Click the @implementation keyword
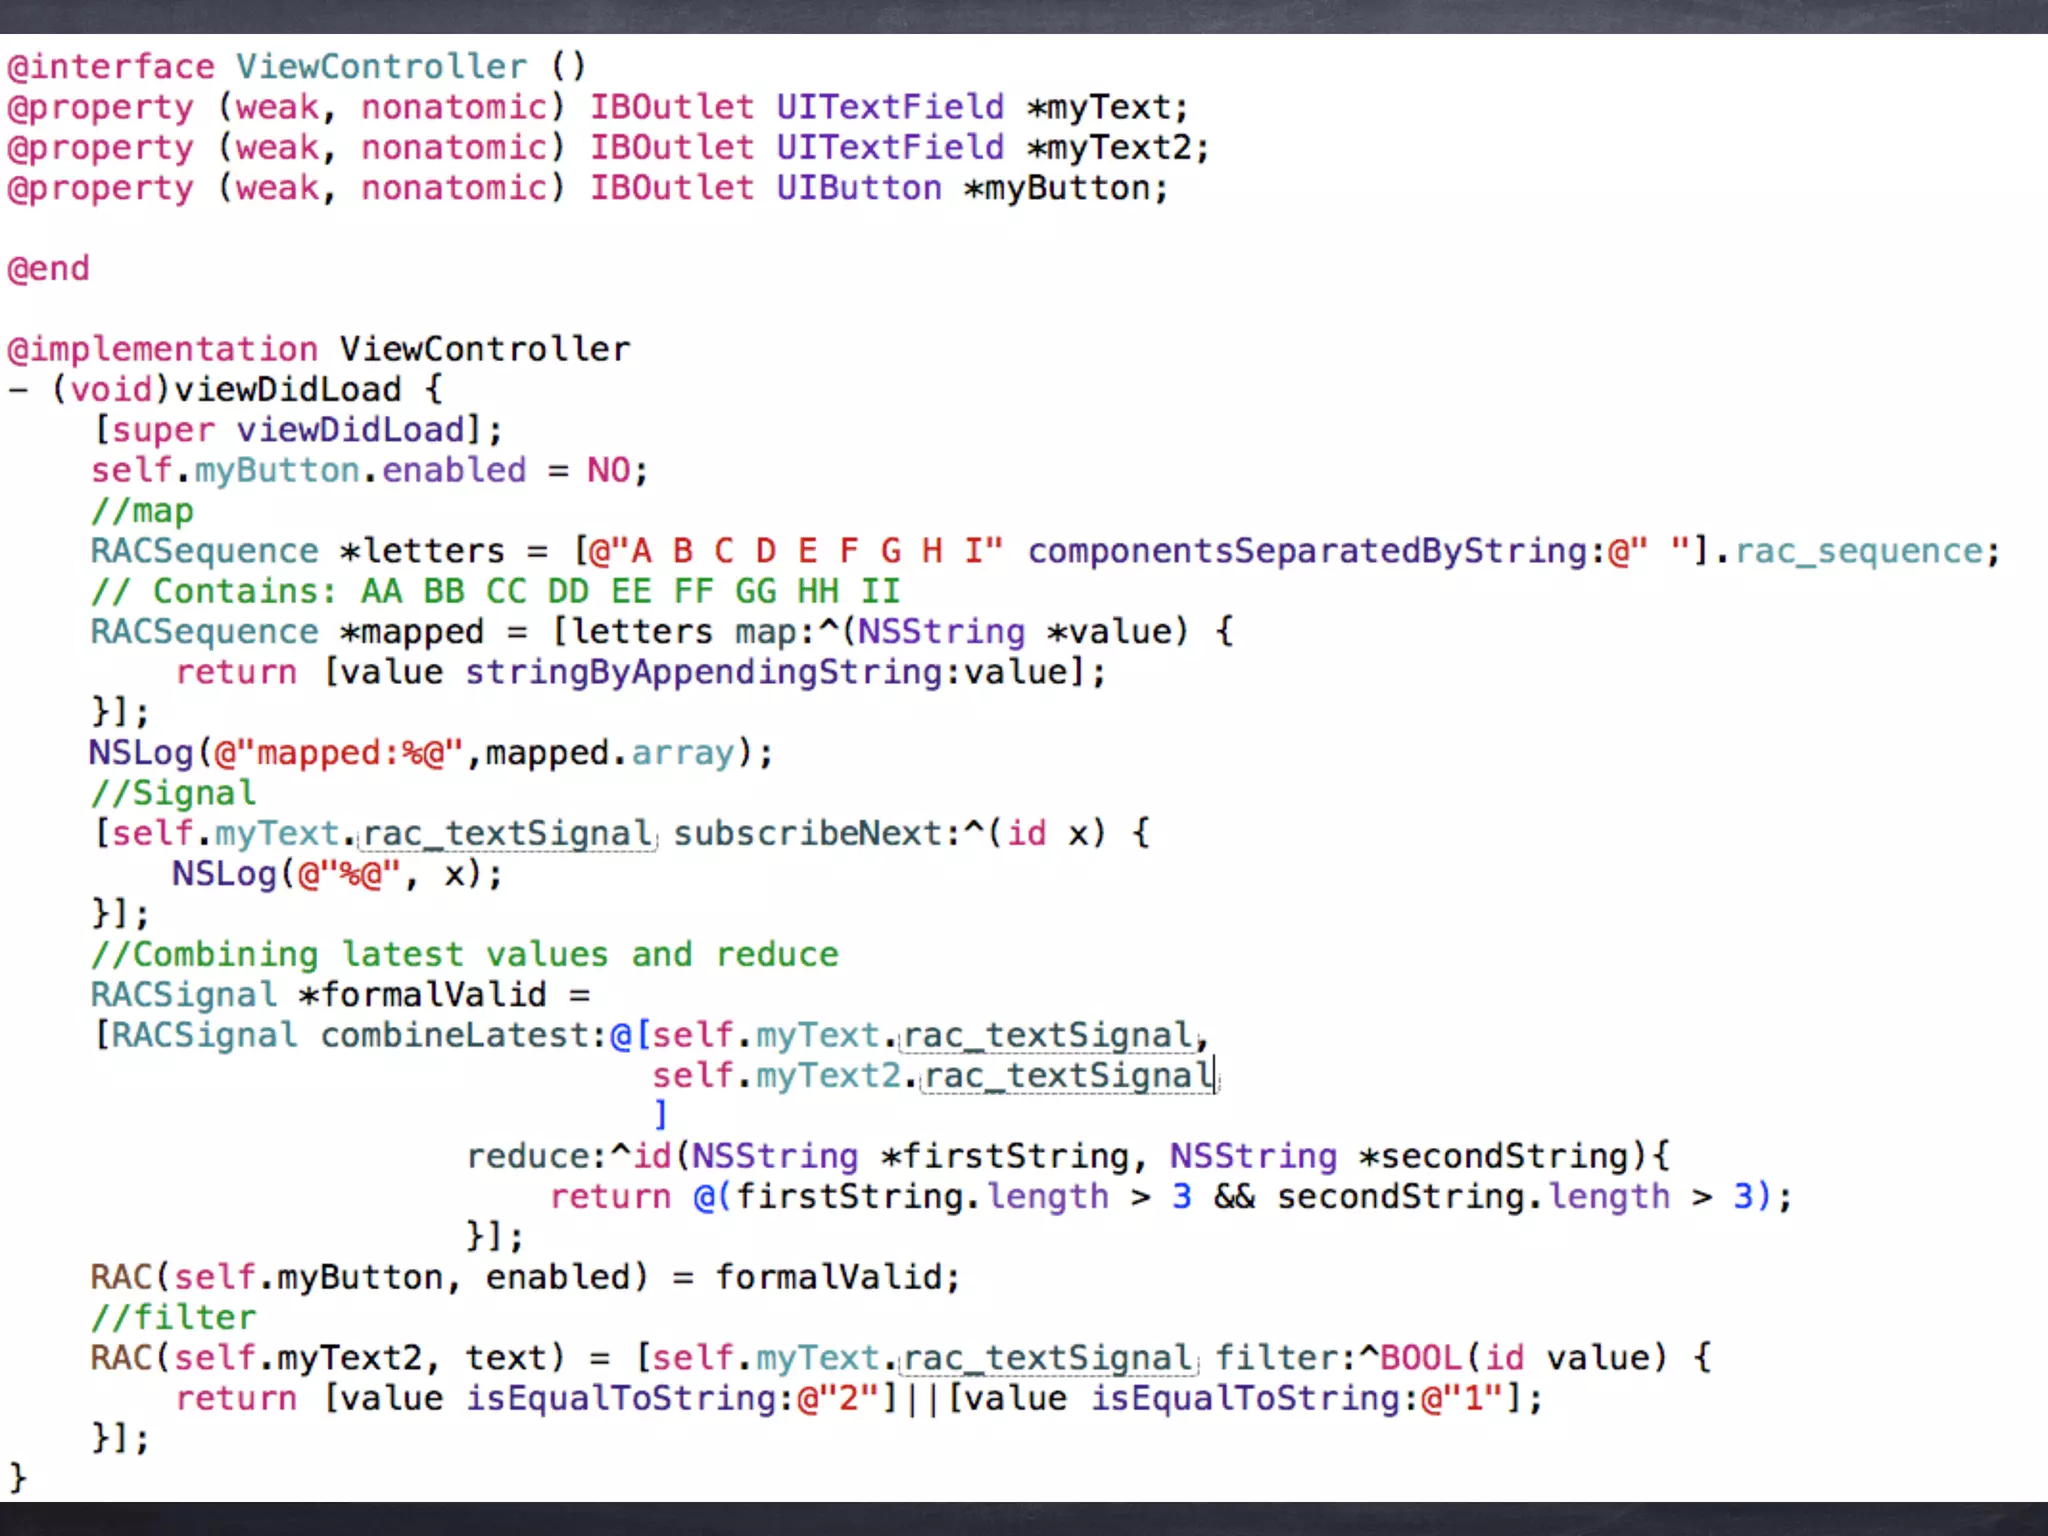The height and width of the screenshot is (1536, 2048). (x=162, y=350)
